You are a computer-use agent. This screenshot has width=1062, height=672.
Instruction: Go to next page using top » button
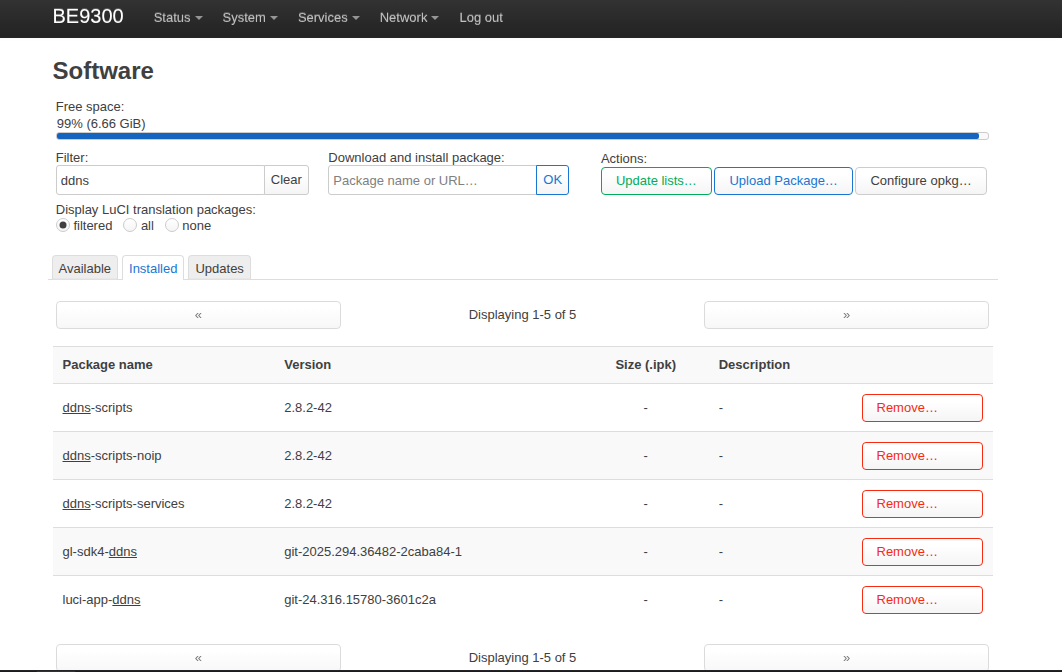tap(846, 315)
